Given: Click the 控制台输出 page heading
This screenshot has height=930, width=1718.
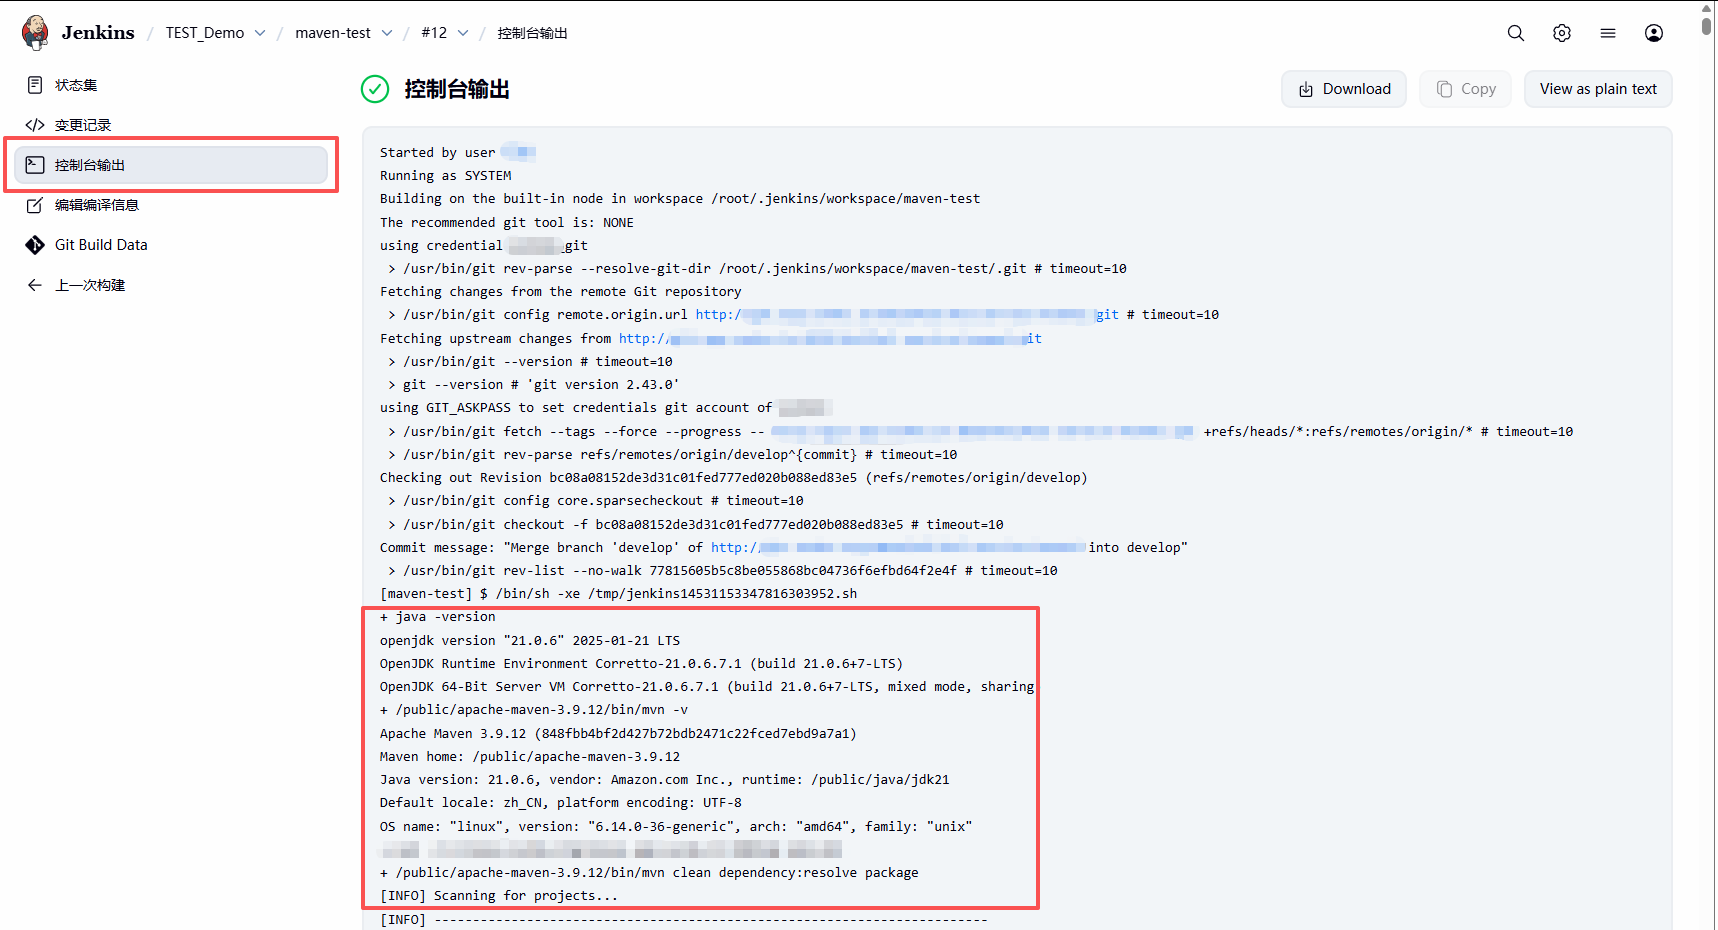Looking at the screenshot, I should [457, 89].
